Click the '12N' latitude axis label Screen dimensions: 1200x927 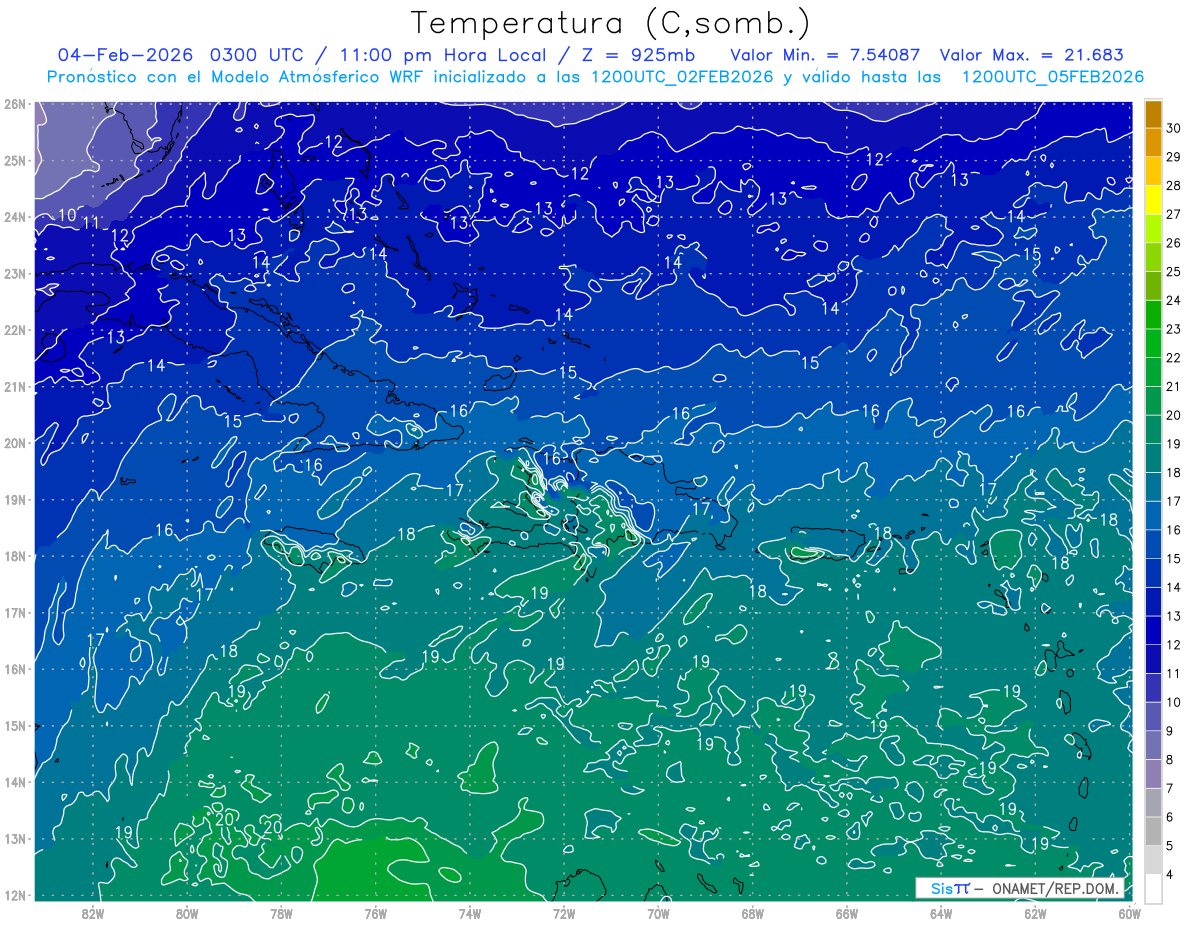[x=15, y=895]
